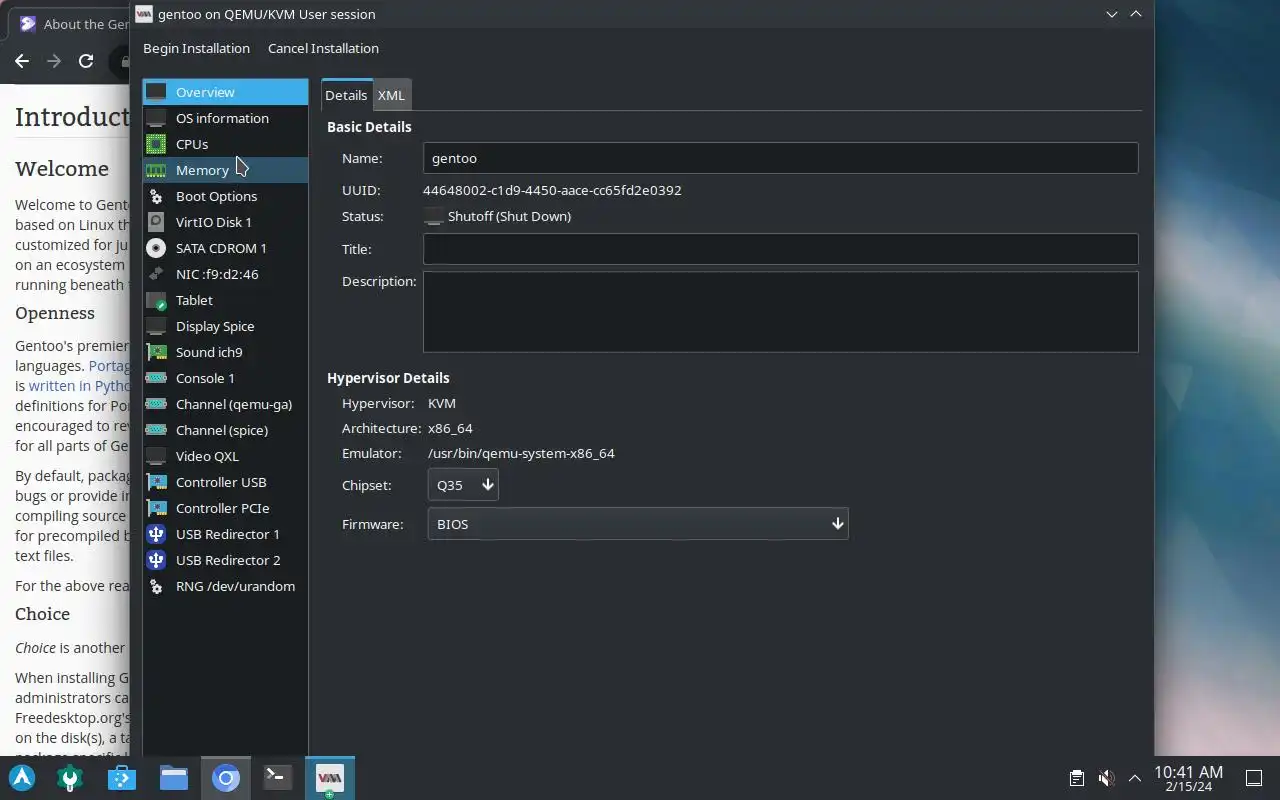
Task: Click the Title input field
Action: (x=780, y=249)
